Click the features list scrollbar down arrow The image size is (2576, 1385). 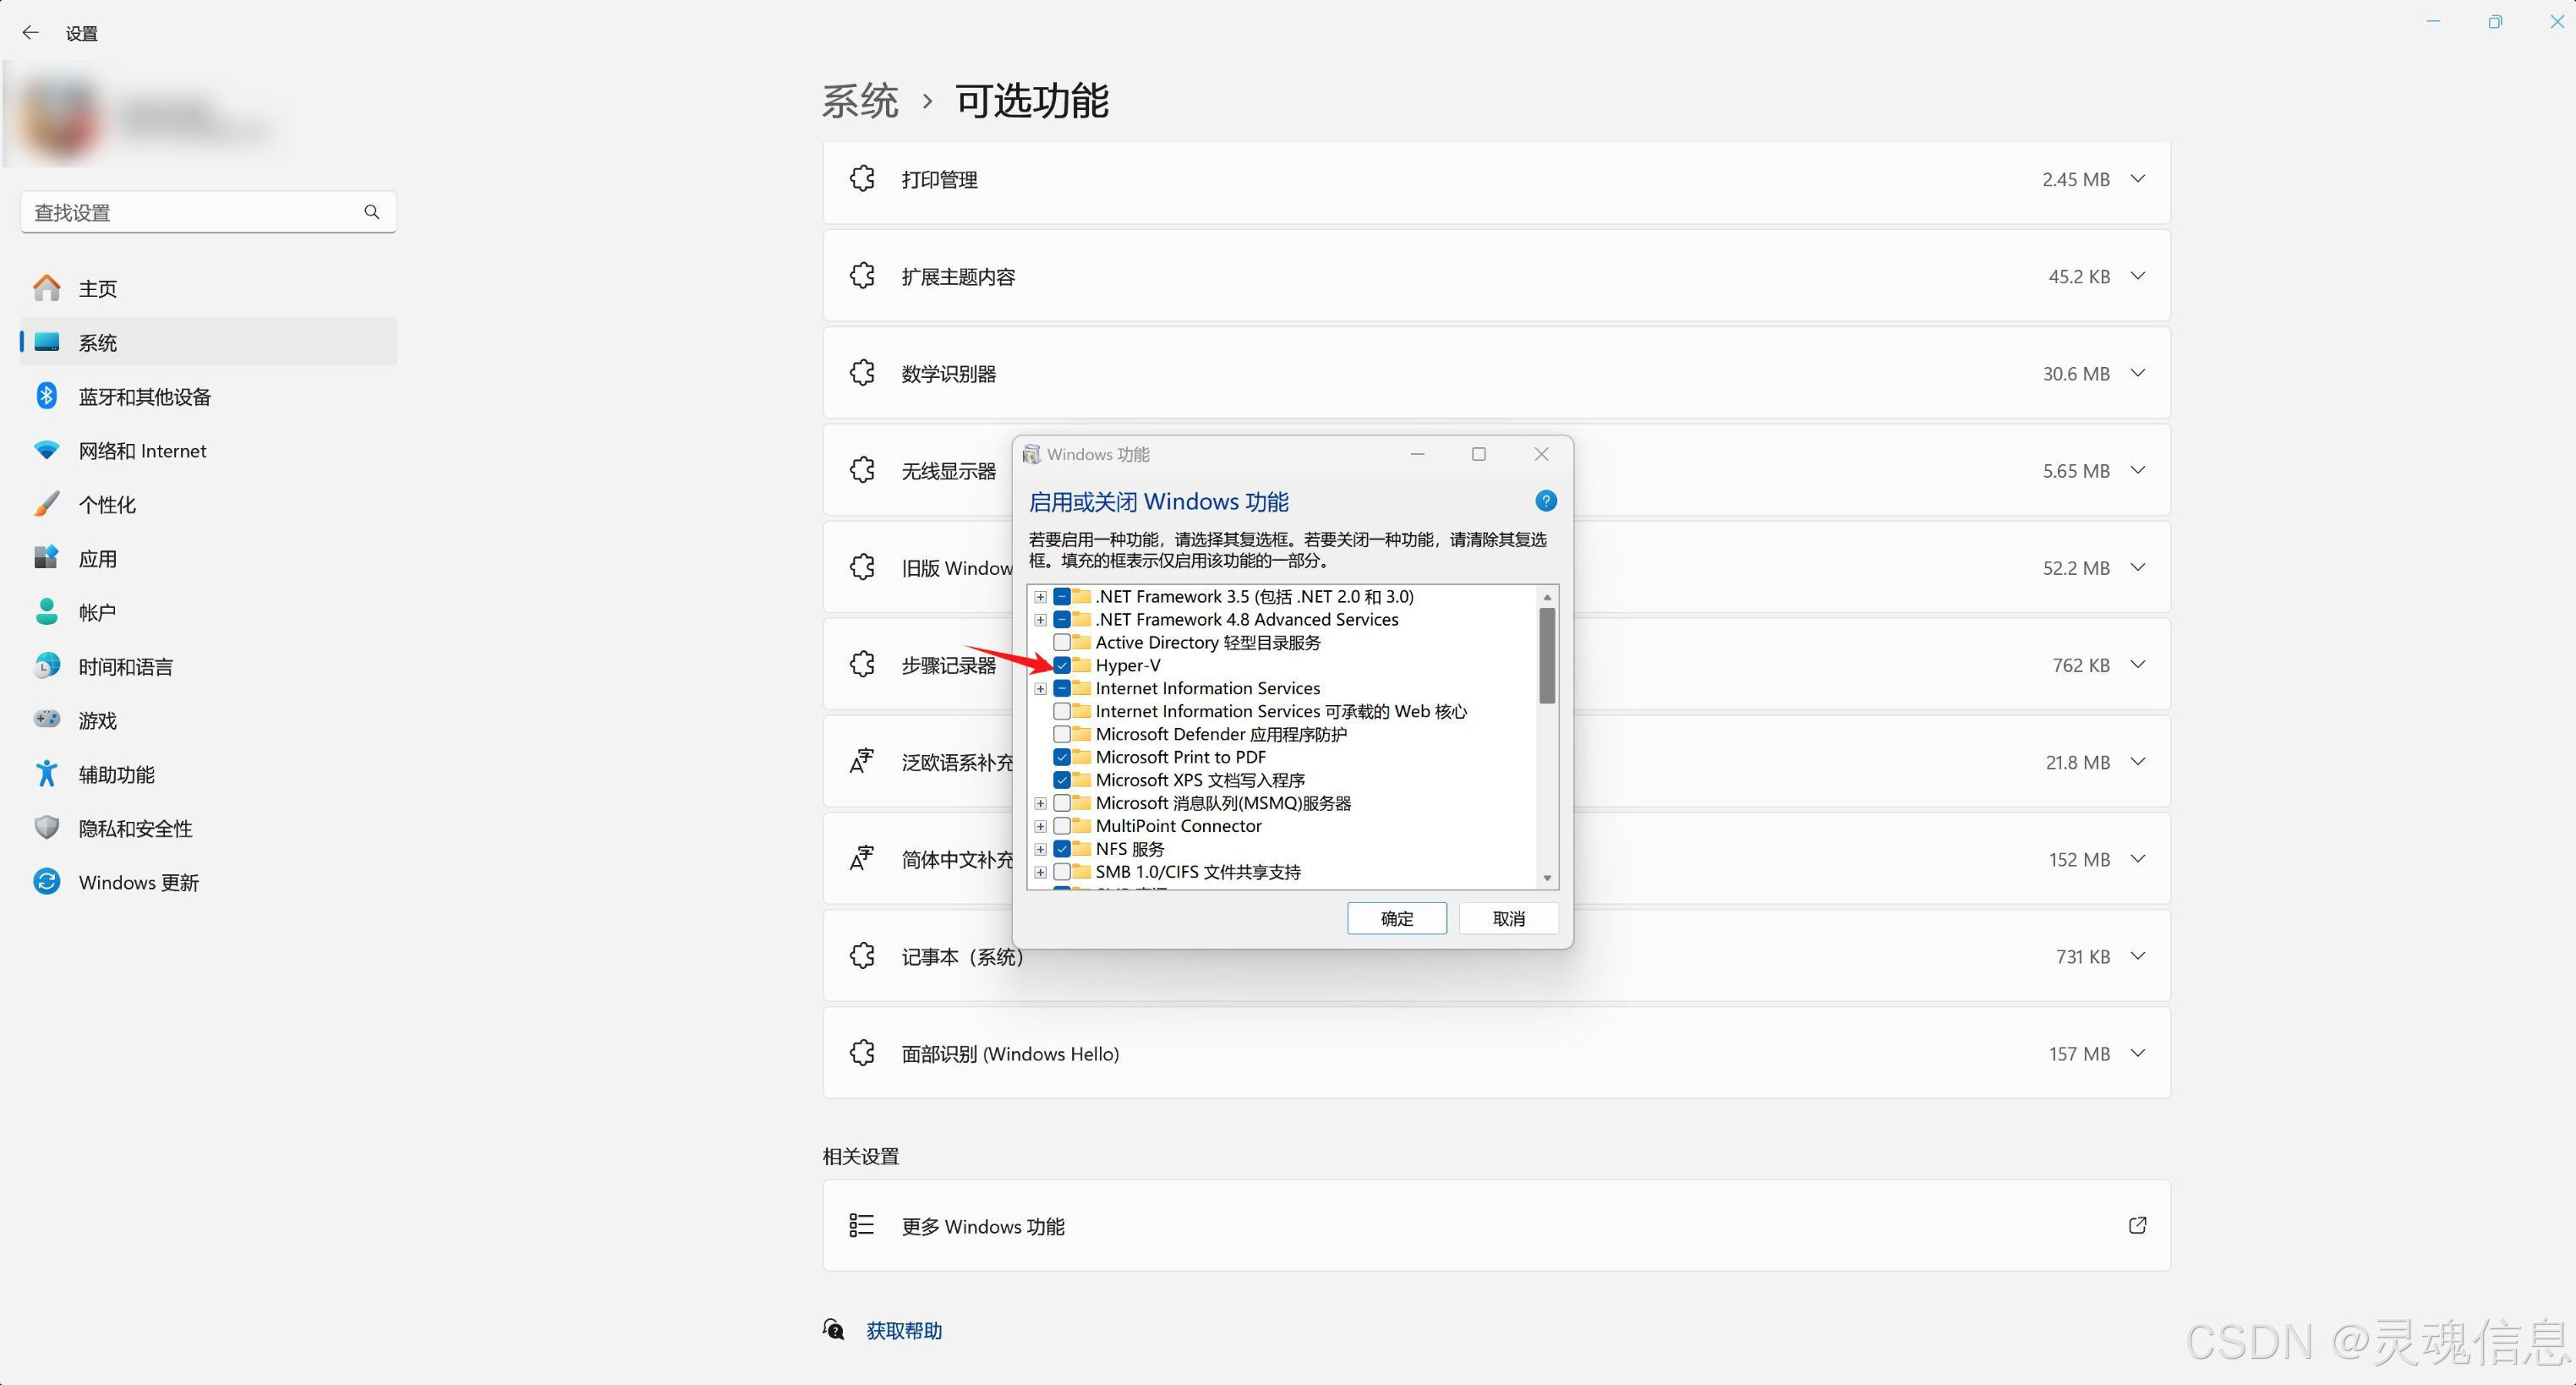click(x=1547, y=878)
